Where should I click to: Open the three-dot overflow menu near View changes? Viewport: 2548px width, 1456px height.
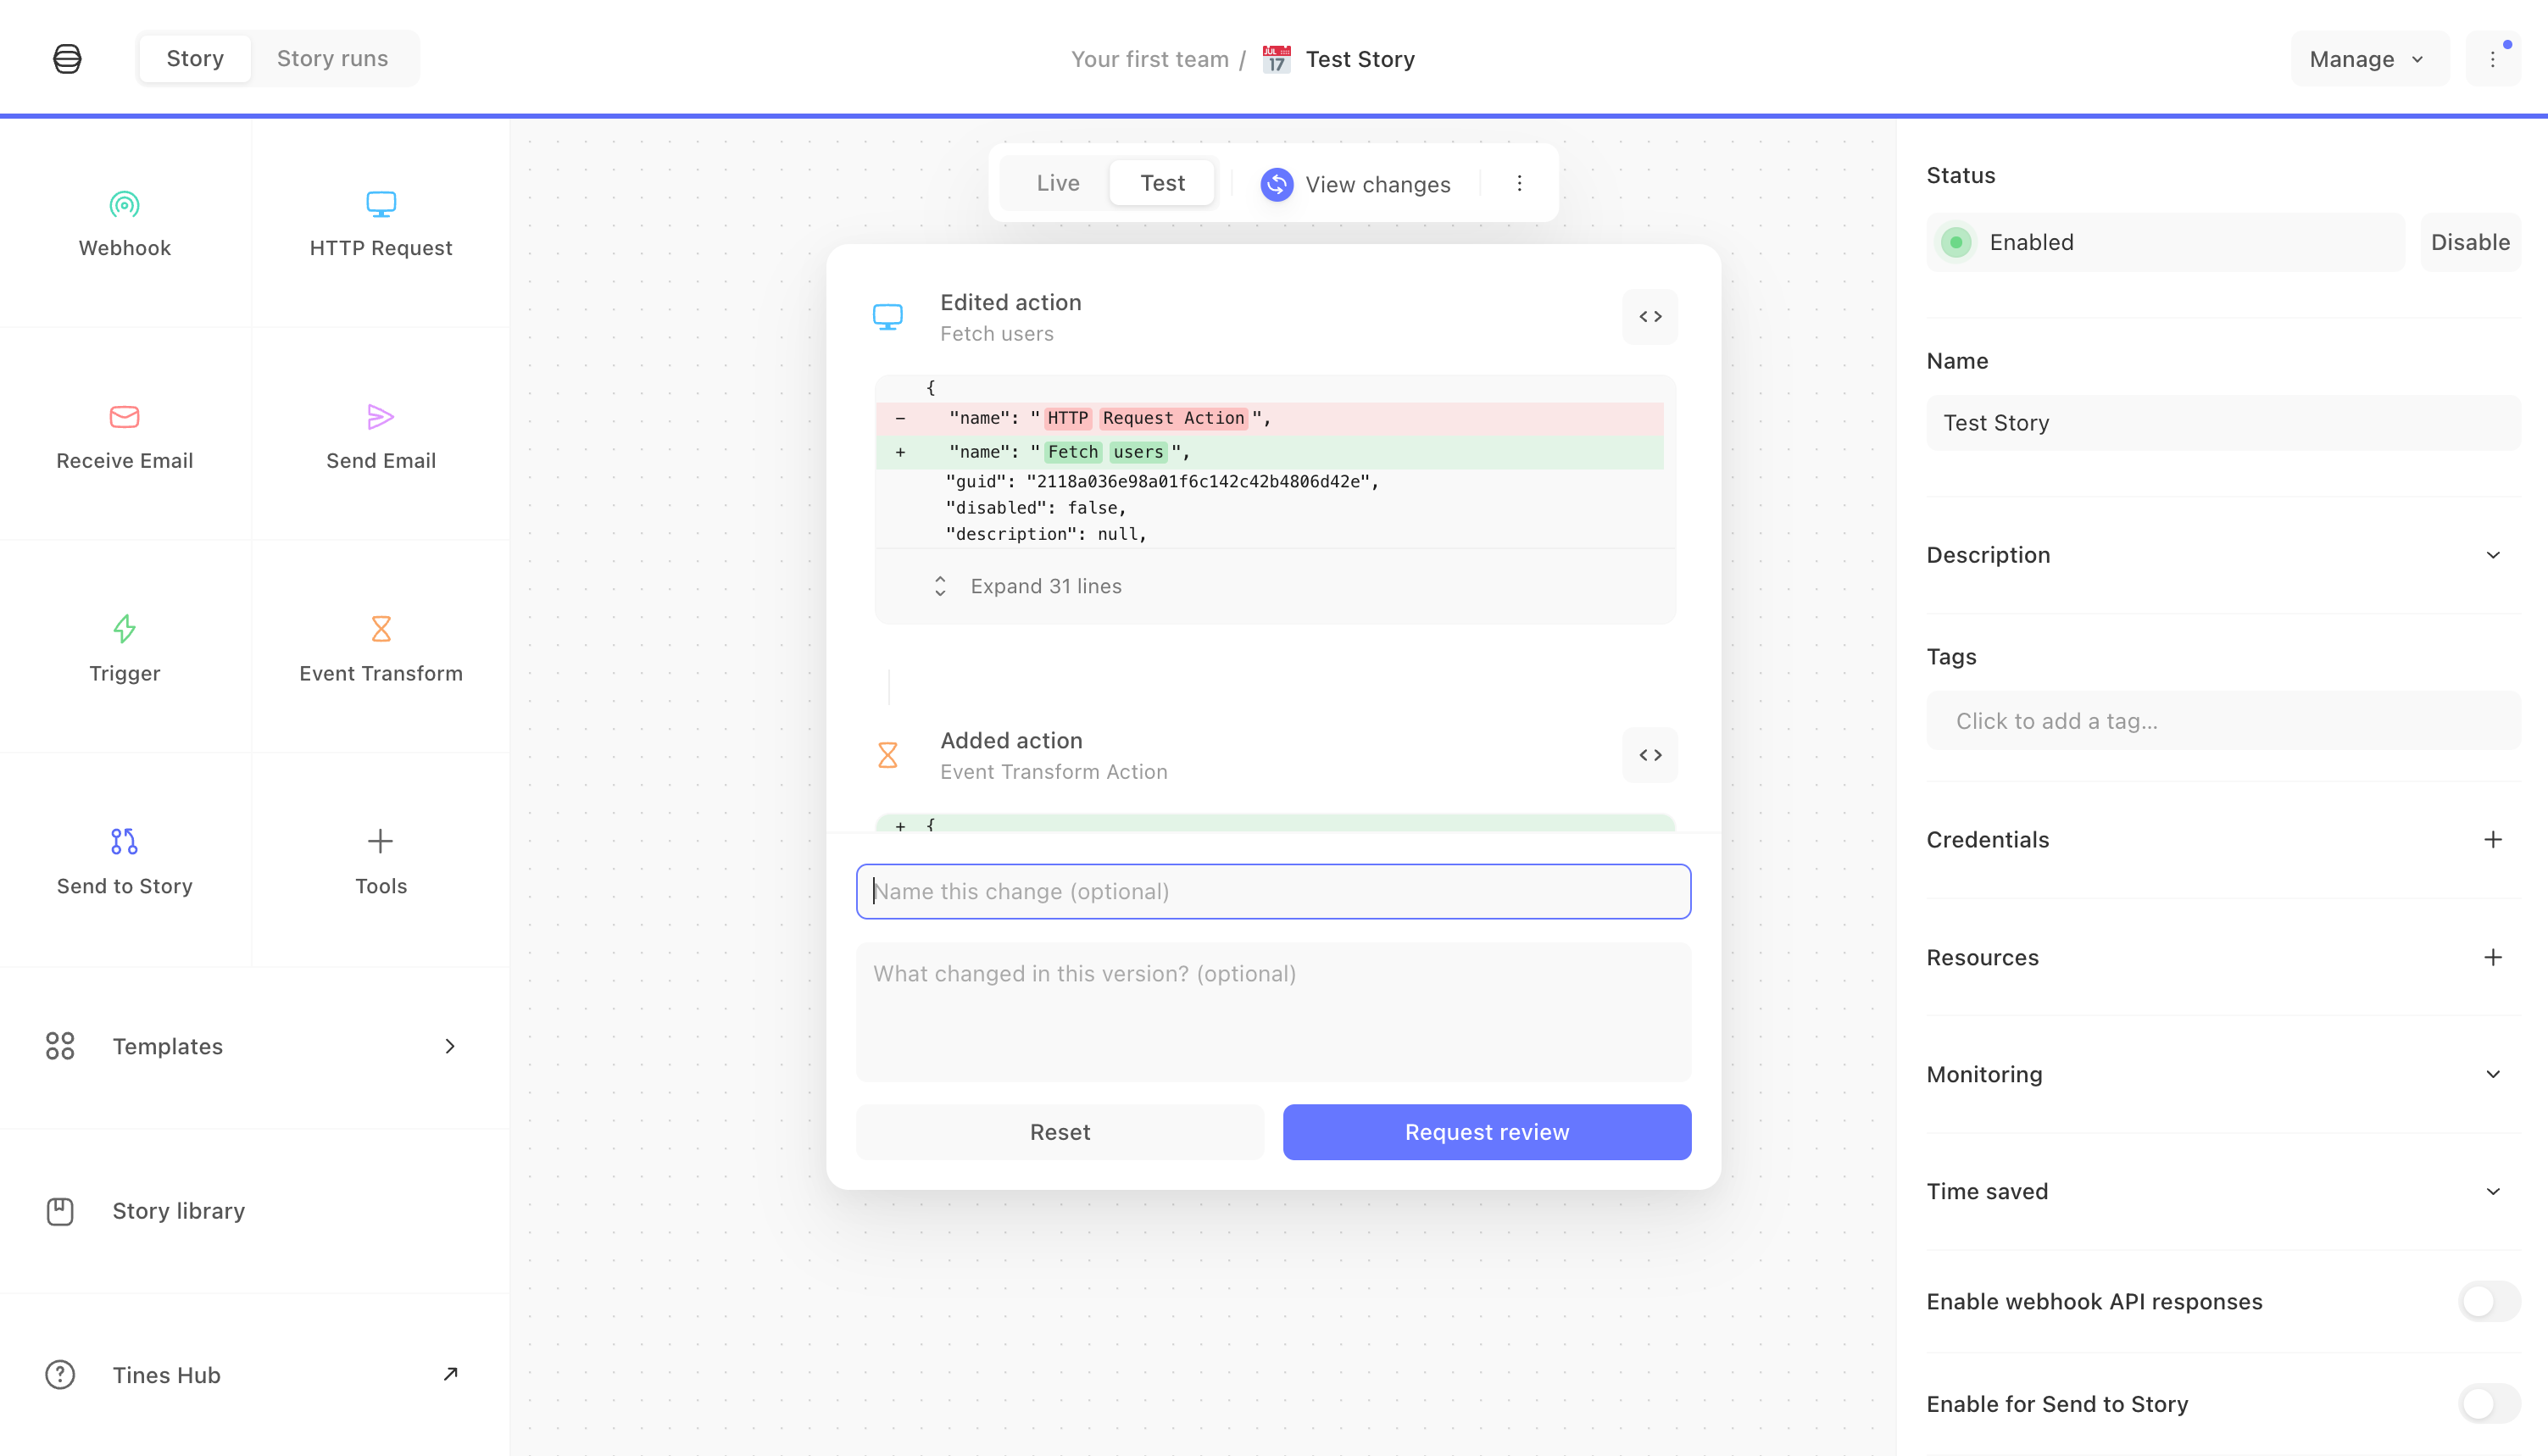[x=1519, y=183]
